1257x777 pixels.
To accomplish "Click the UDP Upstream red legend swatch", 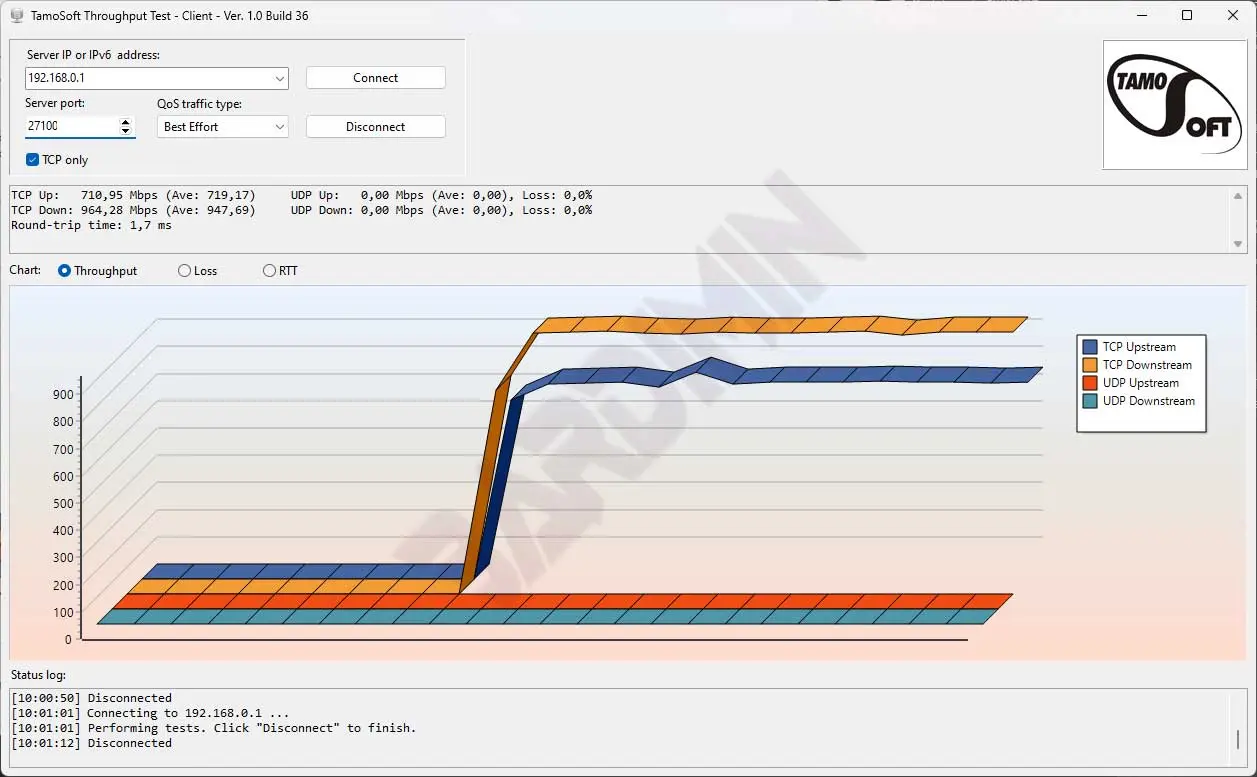I will 1090,383.
